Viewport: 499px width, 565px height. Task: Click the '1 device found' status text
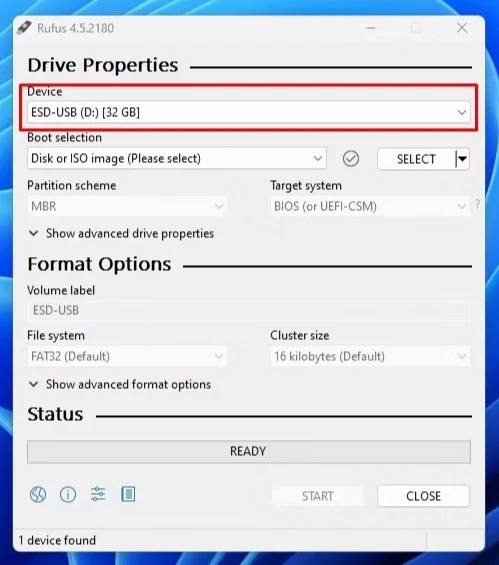click(x=57, y=540)
